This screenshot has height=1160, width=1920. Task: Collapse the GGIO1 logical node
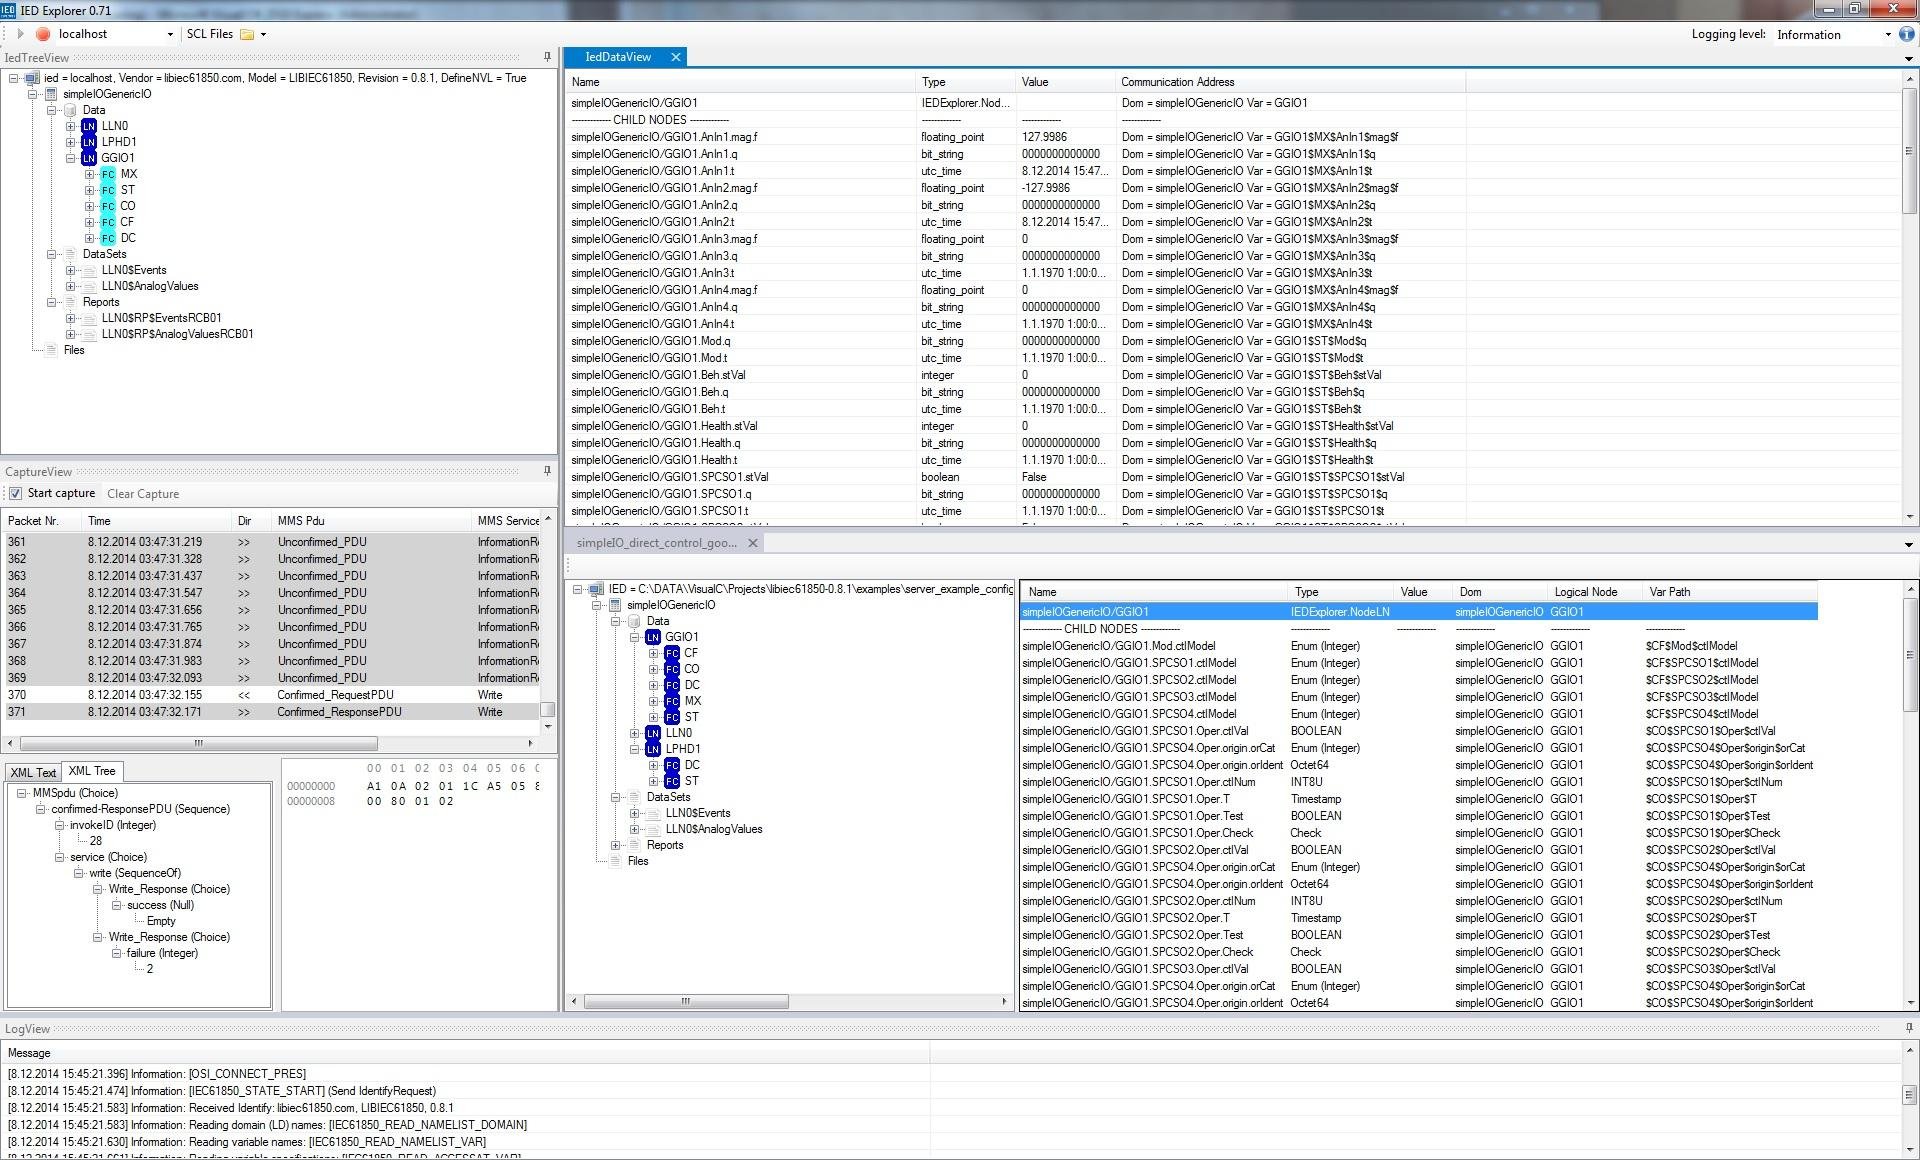pyautogui.click(x=70, y=158)
